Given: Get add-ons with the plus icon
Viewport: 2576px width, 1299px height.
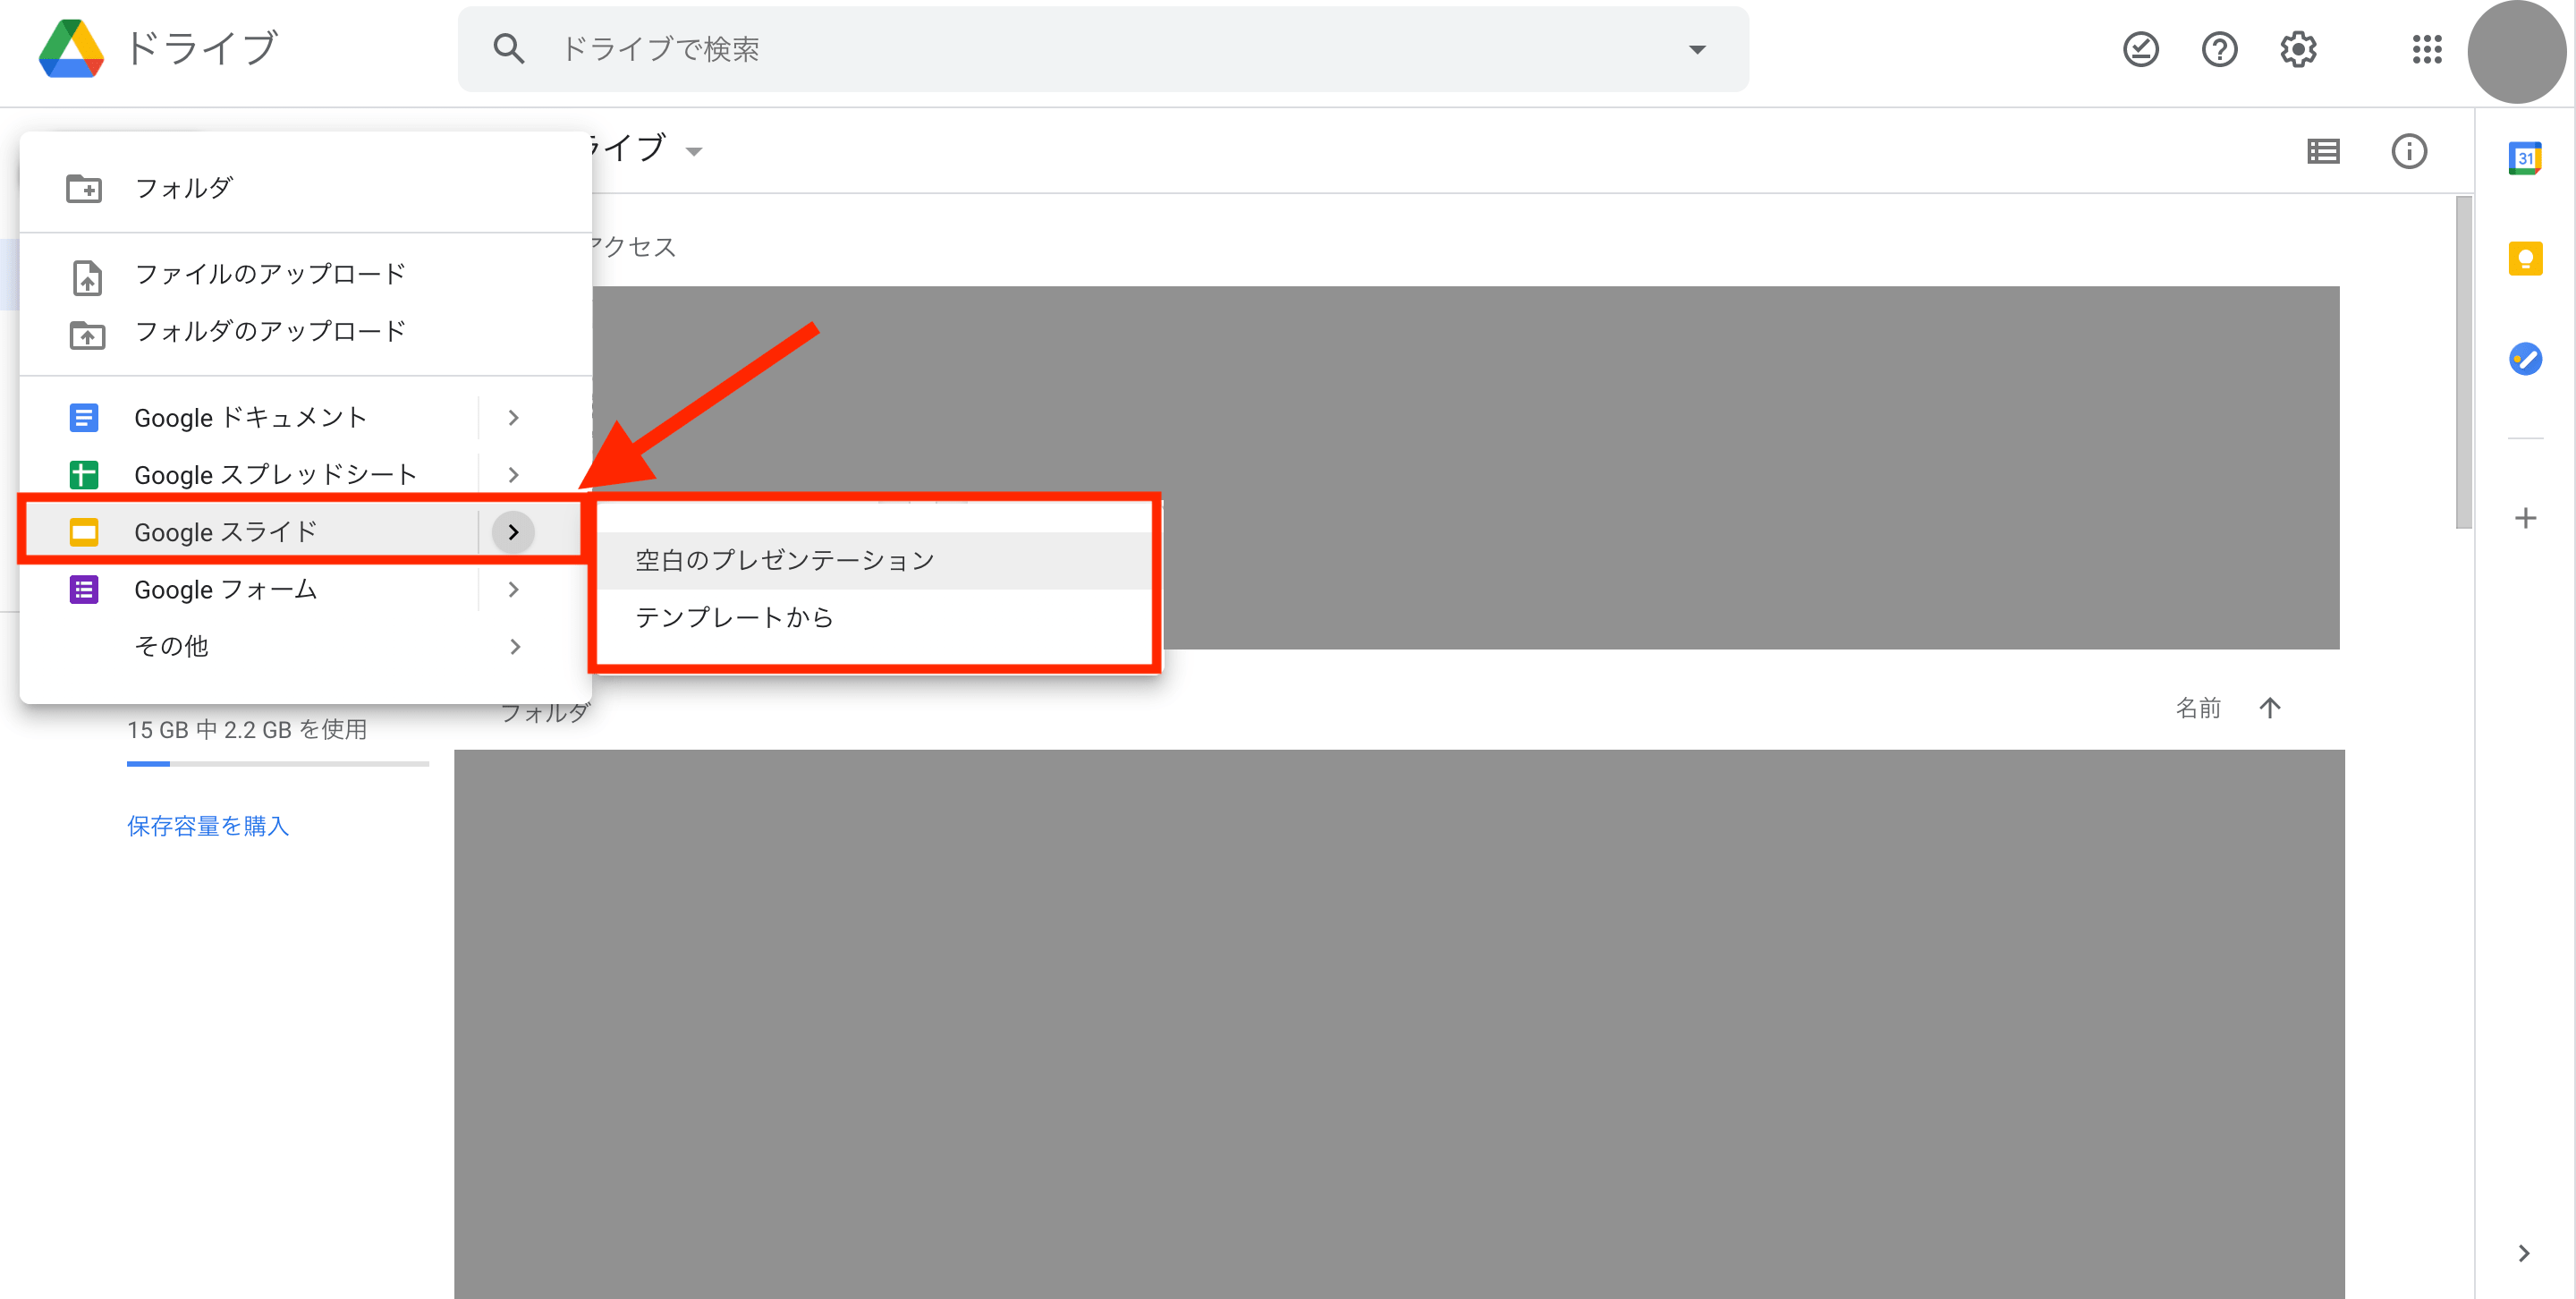Looking at the screenshot, I should tap(2525, 518).
